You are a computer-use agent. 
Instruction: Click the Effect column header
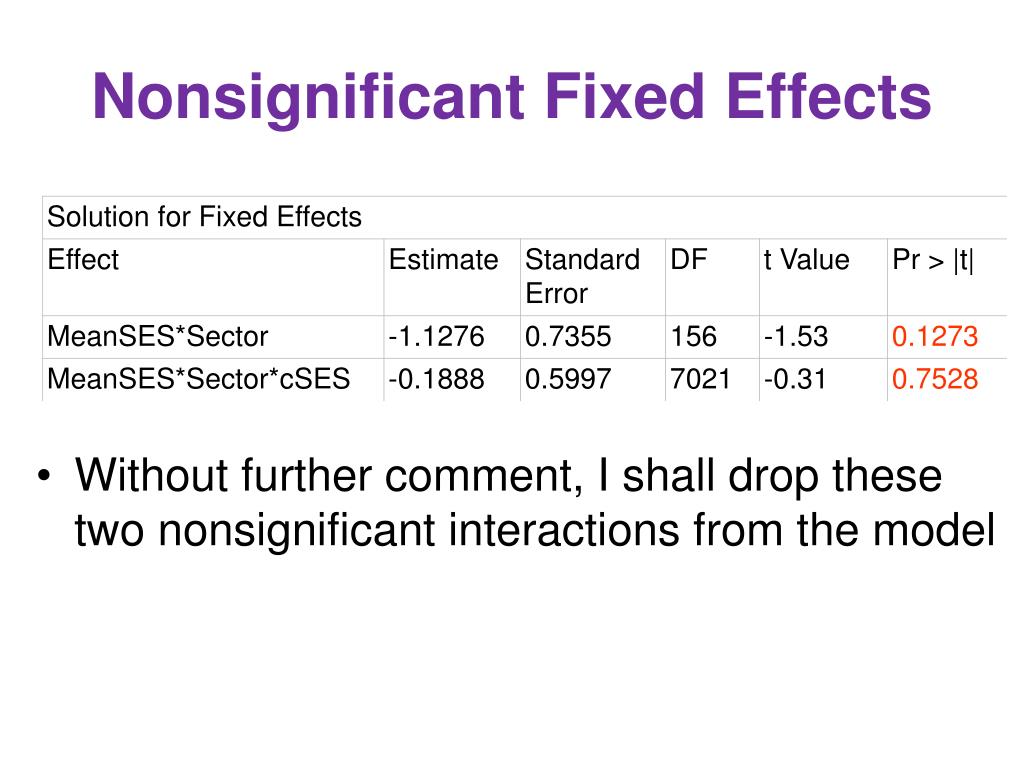coord(83,260)
